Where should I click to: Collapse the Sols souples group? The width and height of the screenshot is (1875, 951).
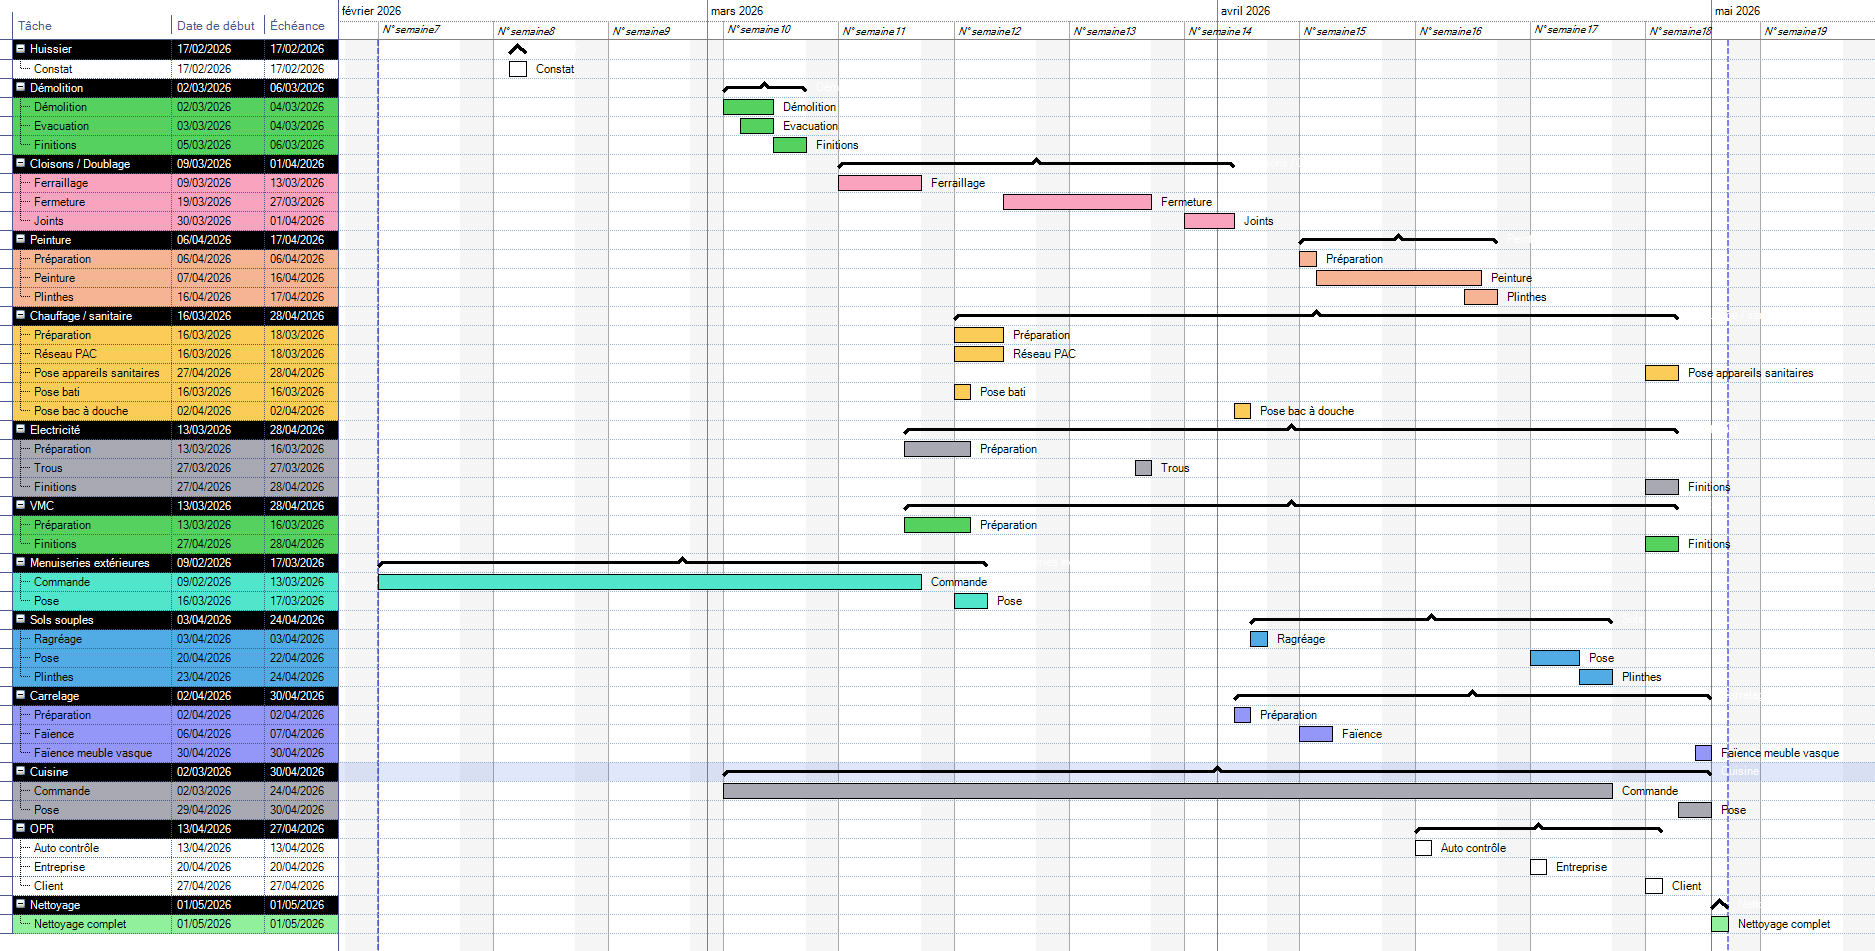click(x=20, y=619)
